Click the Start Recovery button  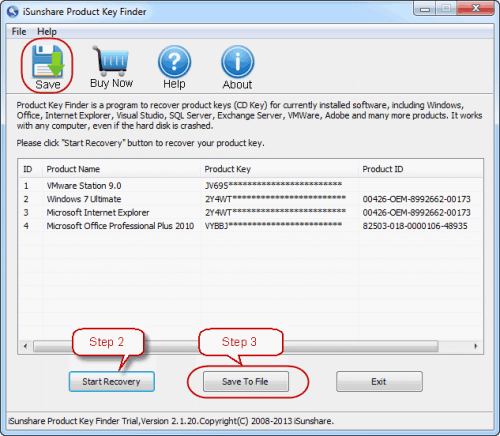(112, 382)
